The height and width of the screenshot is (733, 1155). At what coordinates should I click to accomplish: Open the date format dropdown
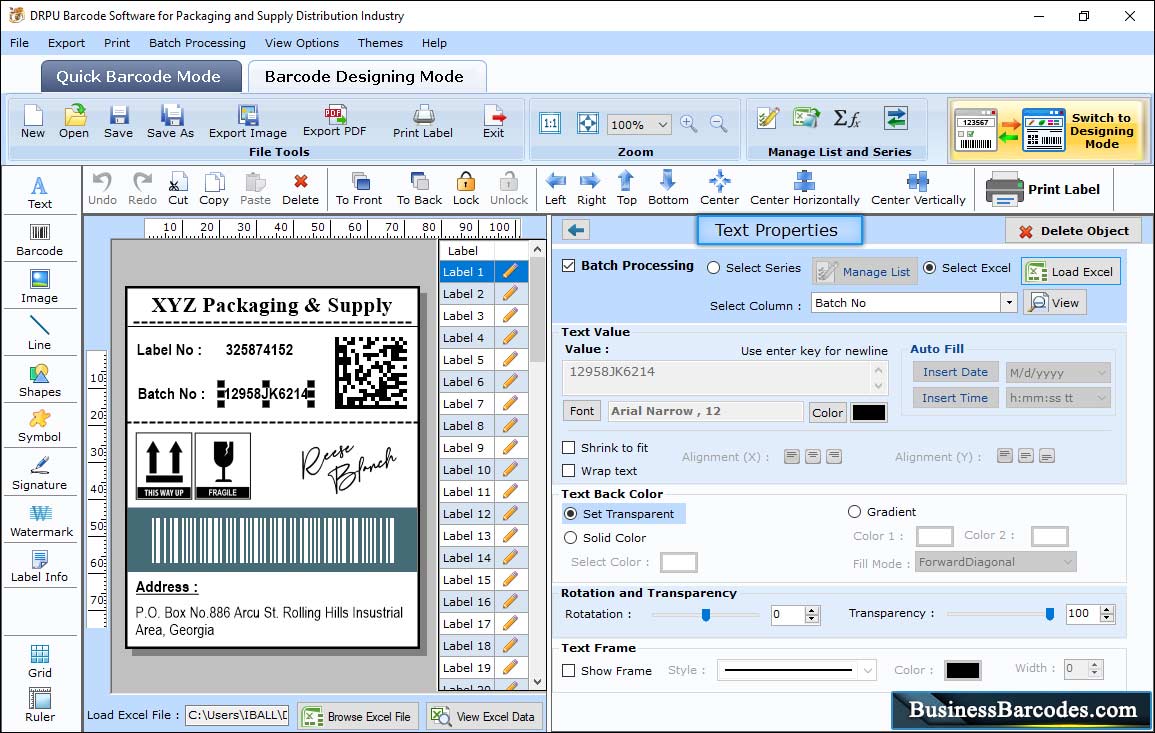[1101, 373]
